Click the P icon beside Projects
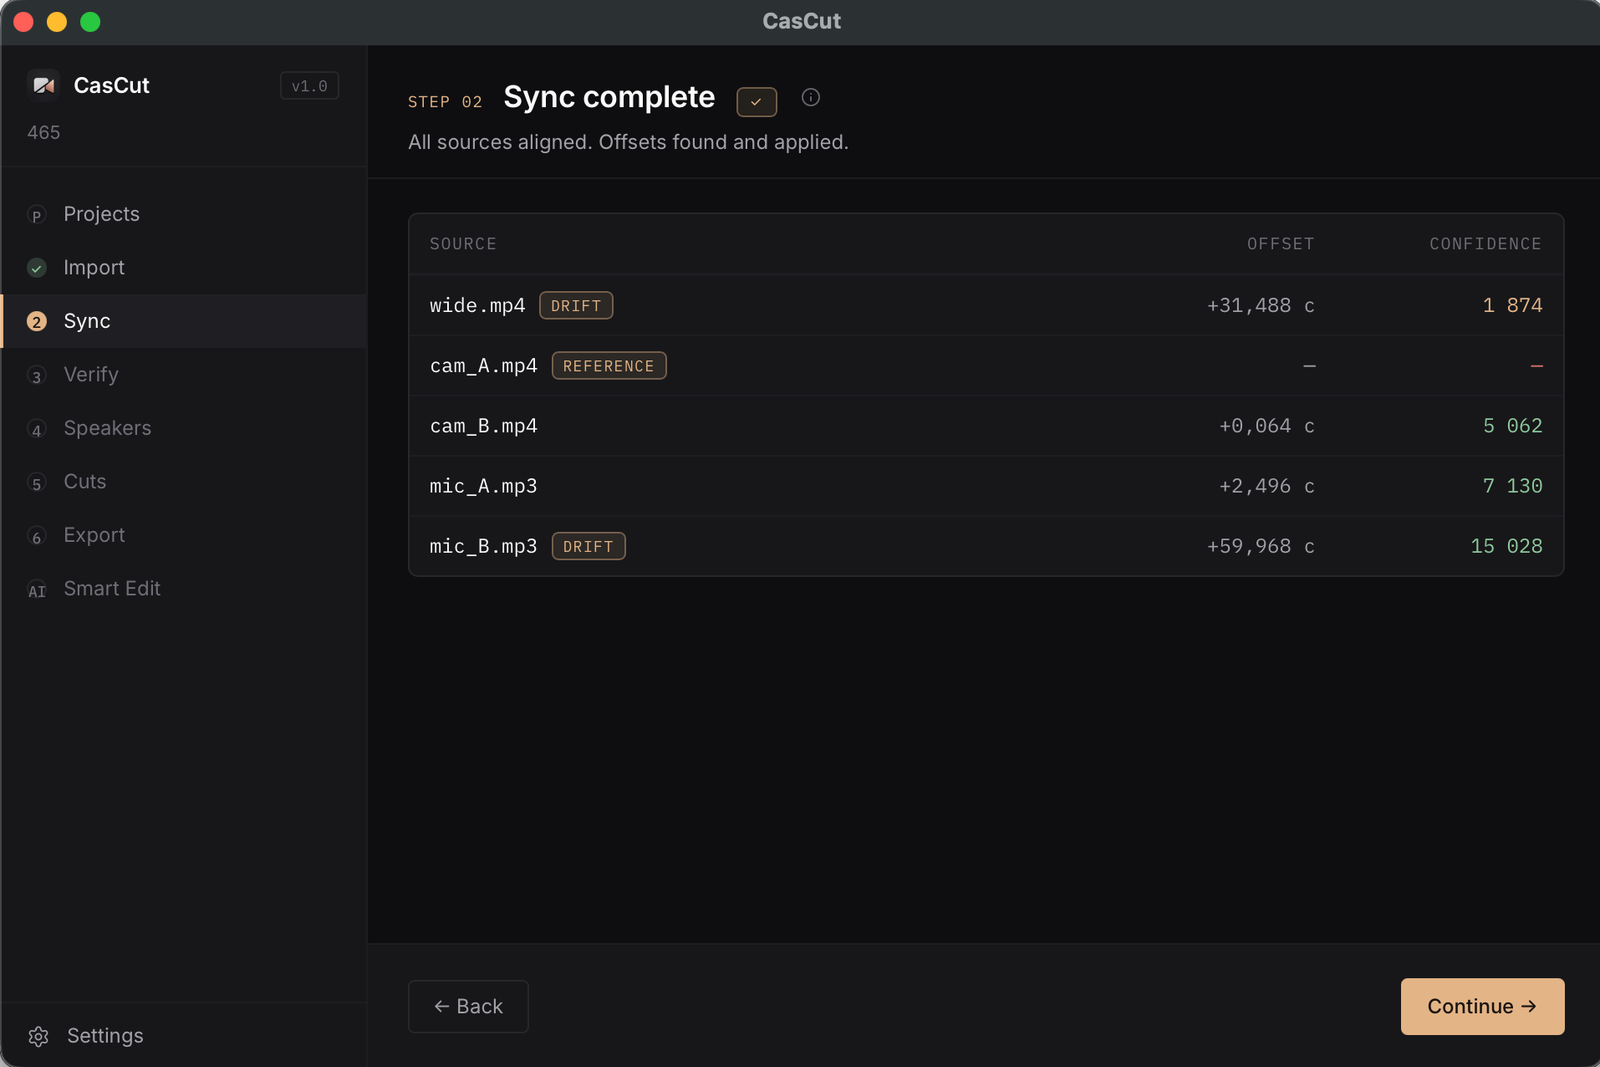 (37, 215)
